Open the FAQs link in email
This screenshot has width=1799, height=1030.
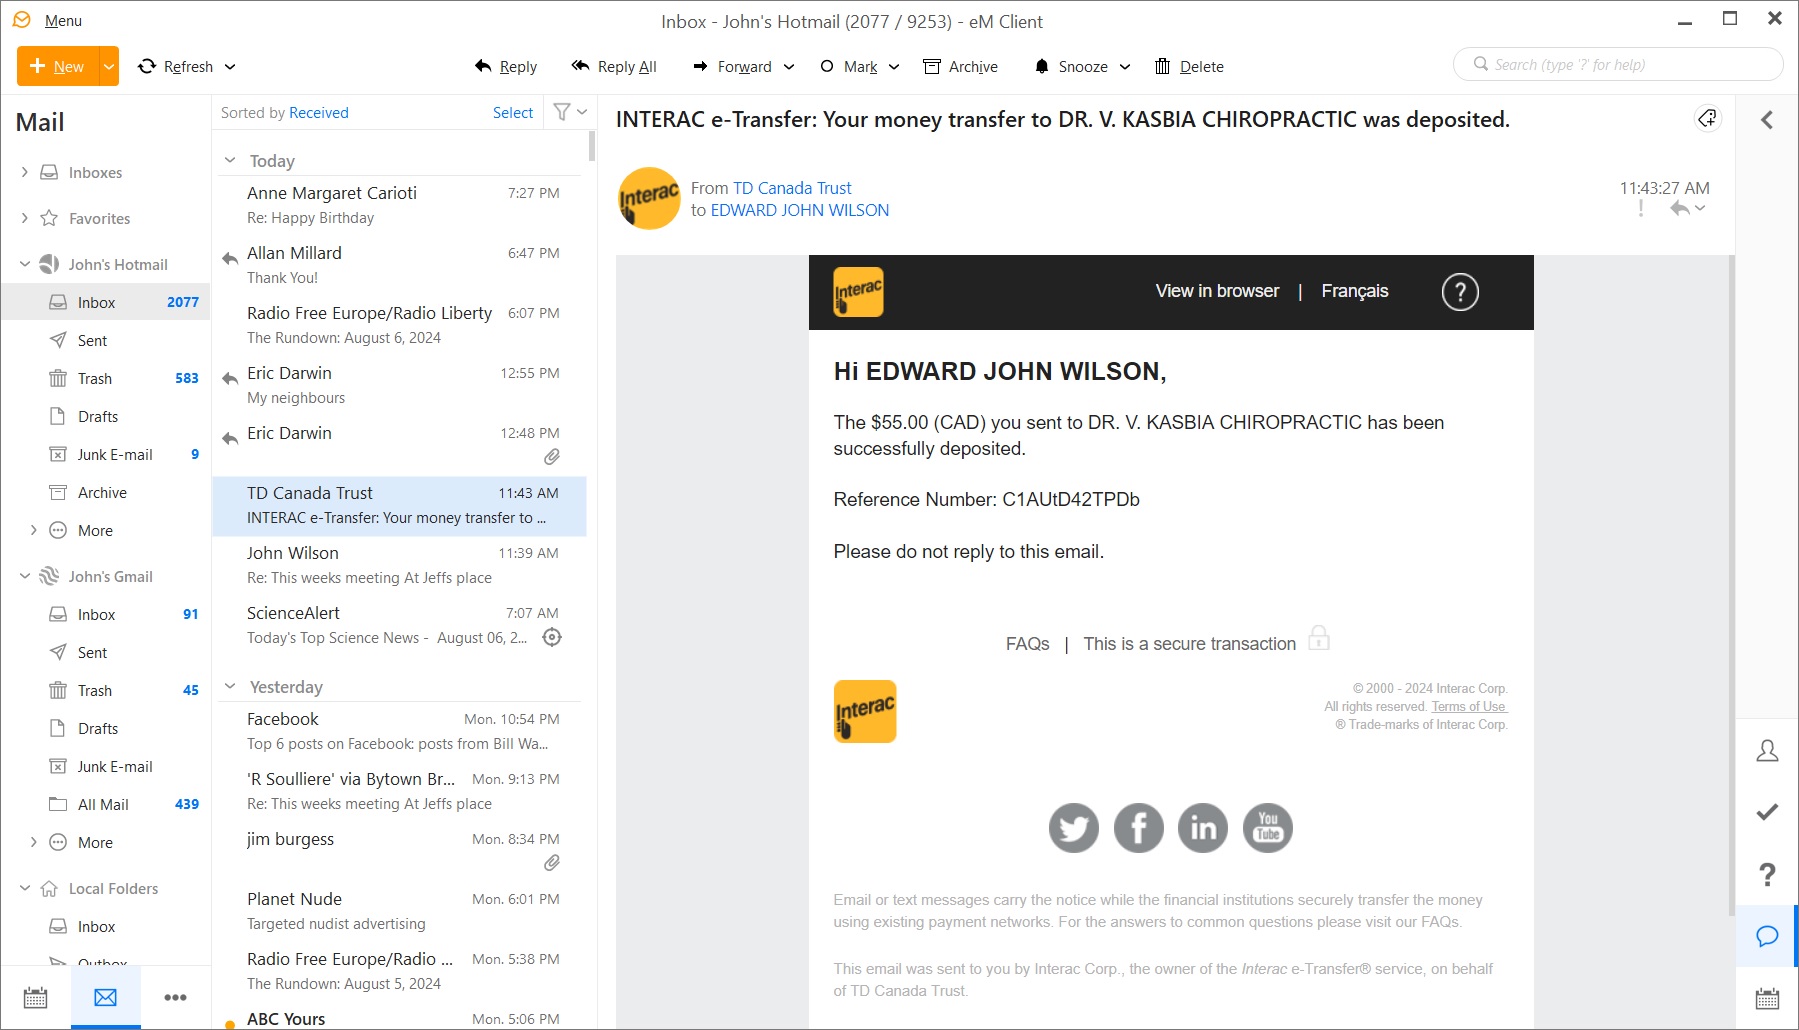pos(1027,644)
